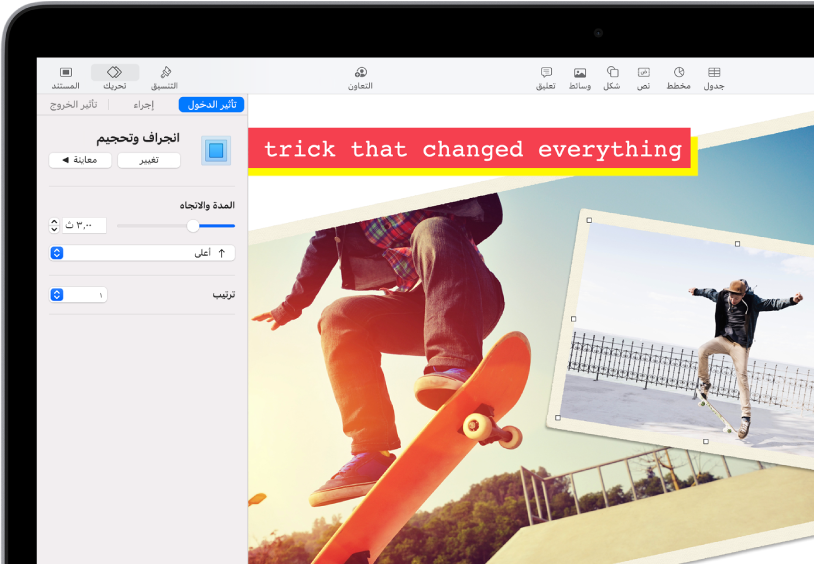
Task: Open the Order (ترتيب) dropdown showing ١
Action: click(78, 294)
